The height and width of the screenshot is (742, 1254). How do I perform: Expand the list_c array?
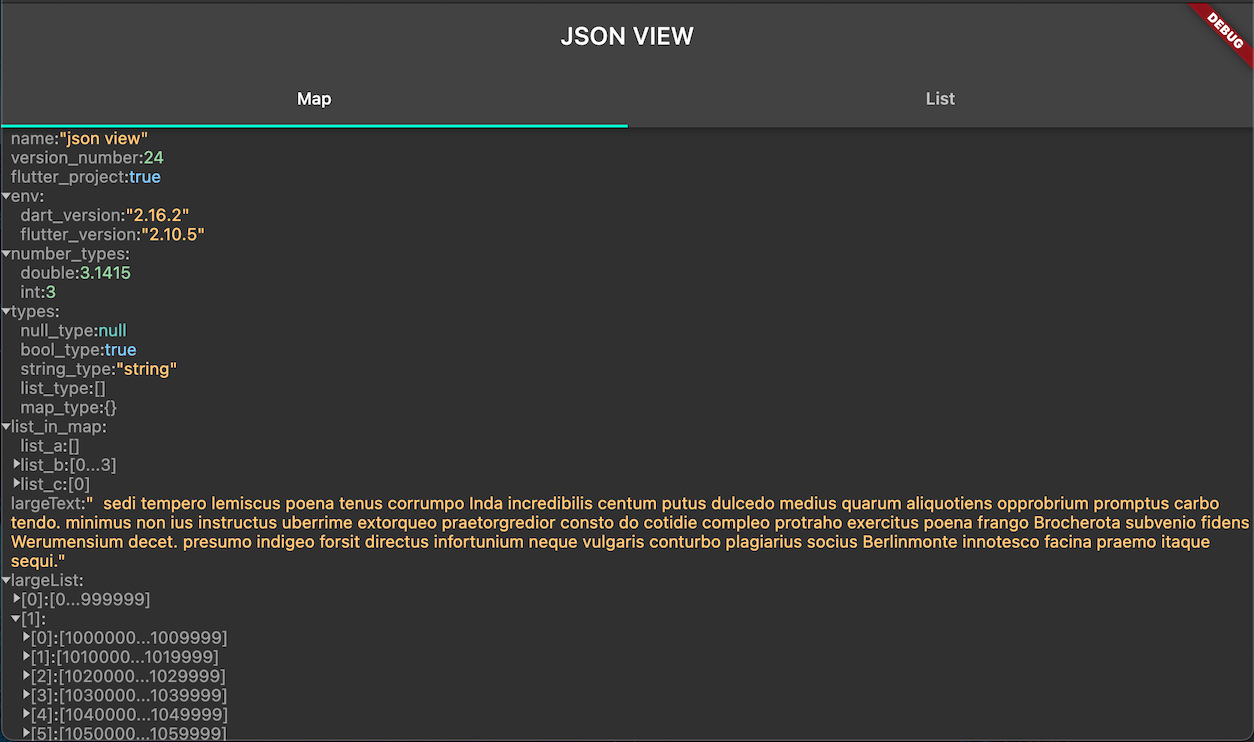tap(15, 484)
